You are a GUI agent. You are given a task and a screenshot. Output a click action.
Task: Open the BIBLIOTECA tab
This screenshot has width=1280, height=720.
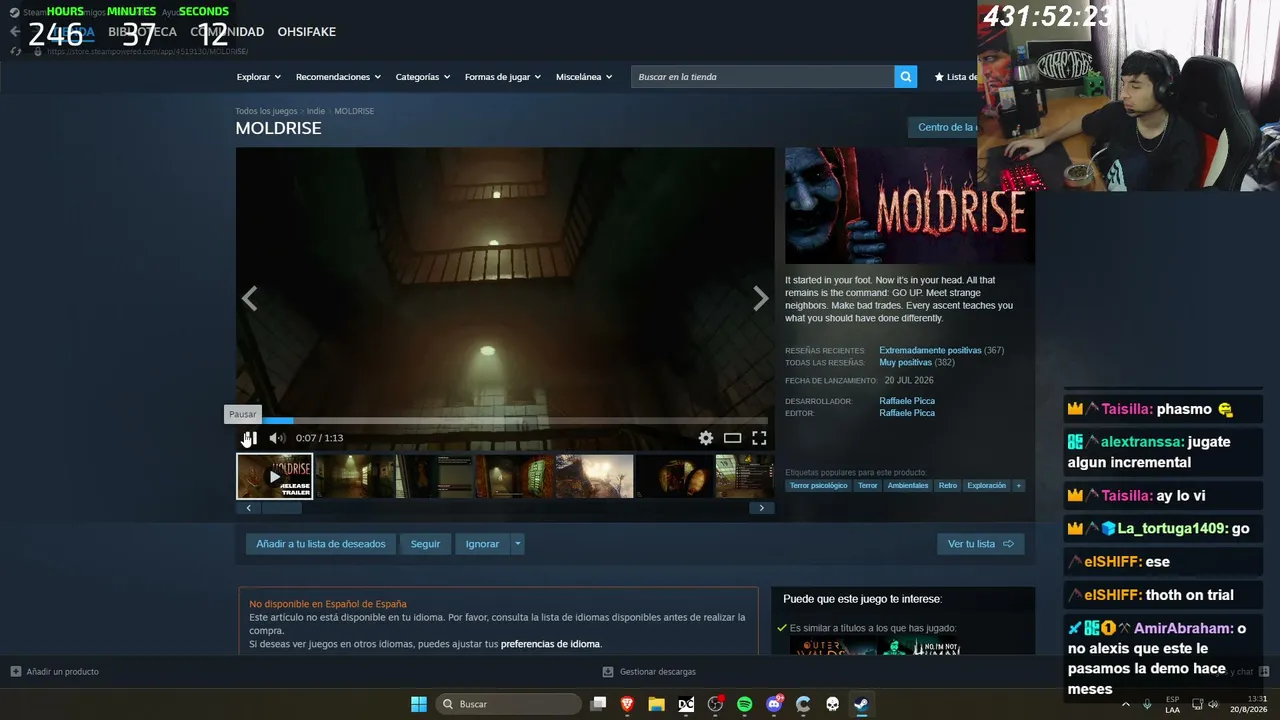pyautogui.click(x=142, y=32)
